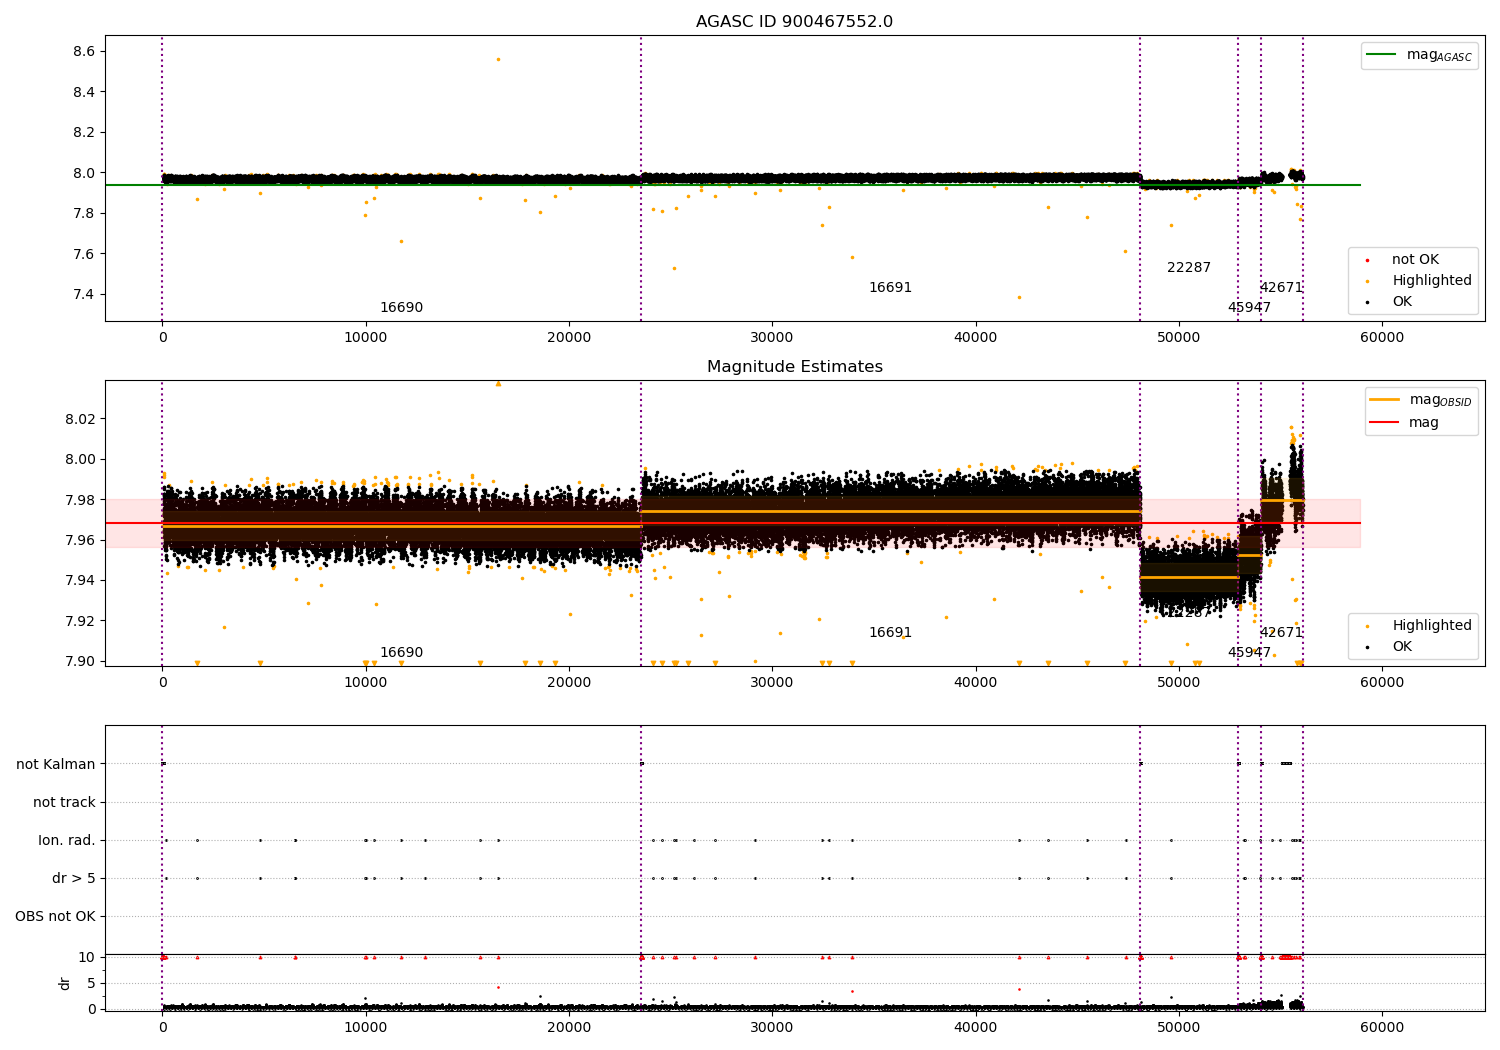Image resolution: width=1500 pixels, height=1050 pixels.
Task: Click obsid label 42671 in Magnitude Estimates plot
Action: 1281,633
